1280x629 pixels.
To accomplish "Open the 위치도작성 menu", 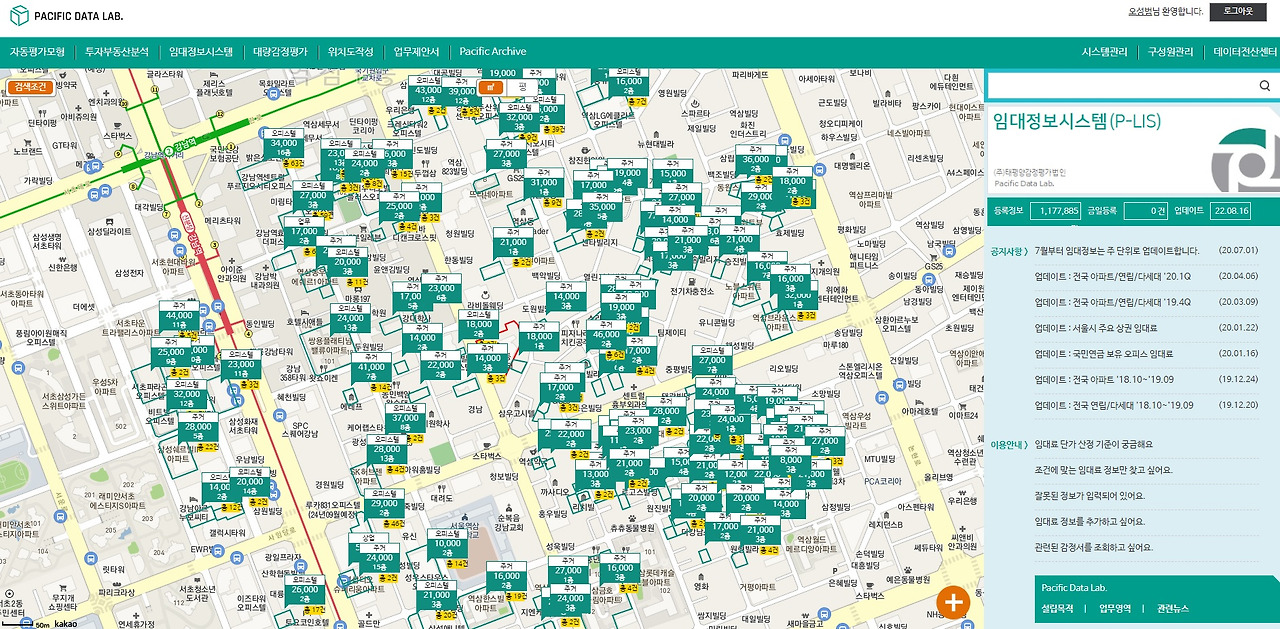I will pos(350,51).
